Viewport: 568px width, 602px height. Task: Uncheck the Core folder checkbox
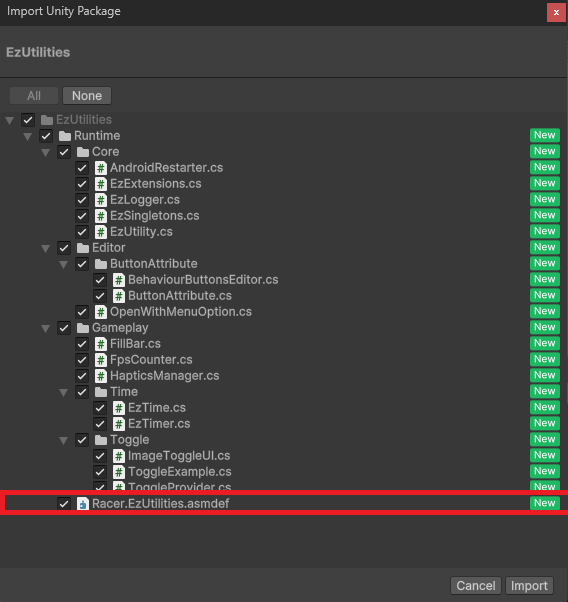click(64, 152)
